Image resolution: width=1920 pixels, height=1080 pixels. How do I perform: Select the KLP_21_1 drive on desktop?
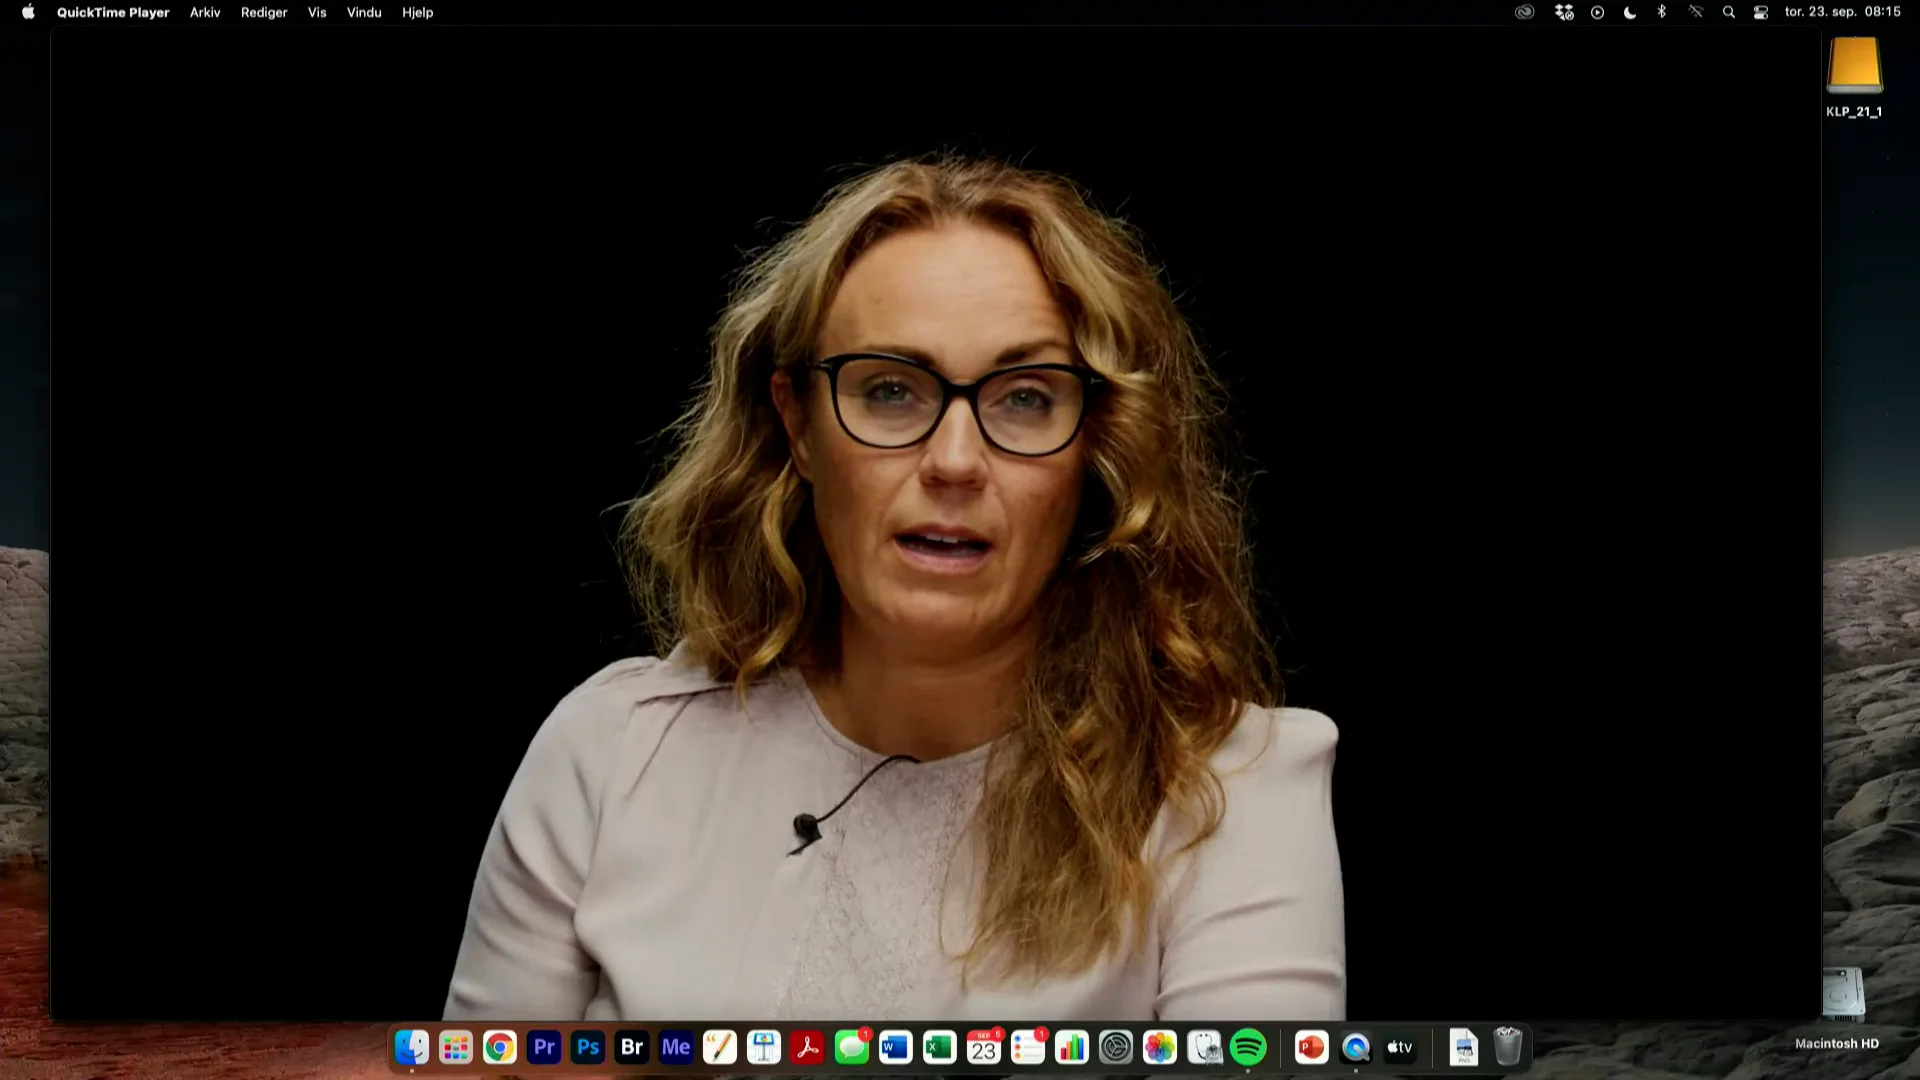[1855, 77]
